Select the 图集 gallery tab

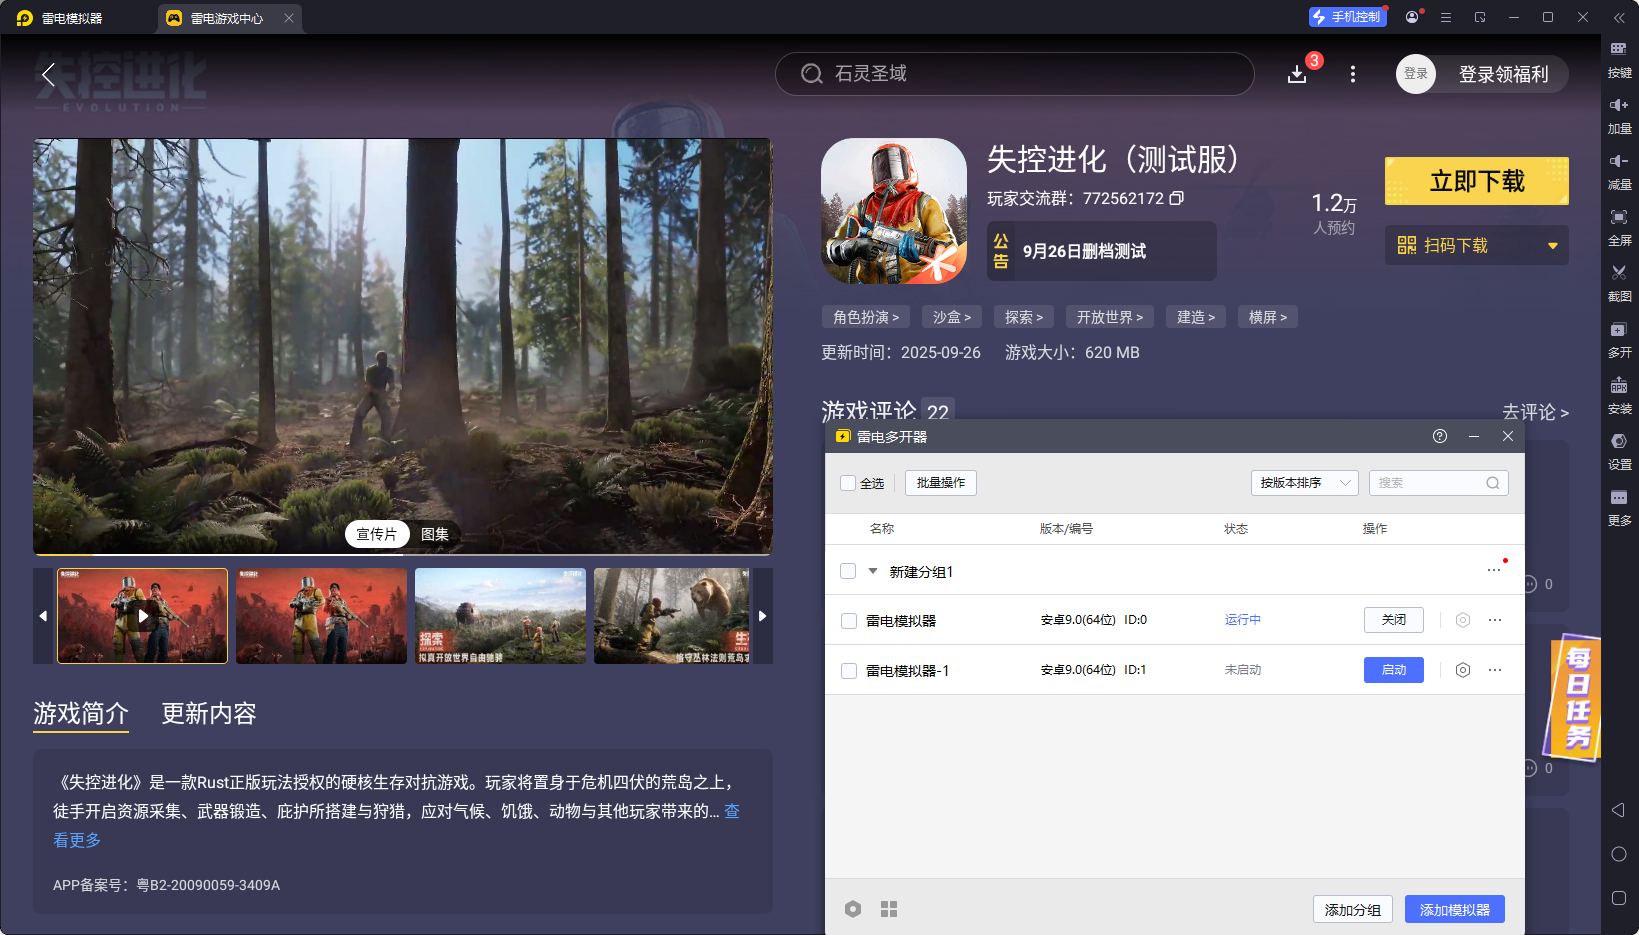[435, 534]
